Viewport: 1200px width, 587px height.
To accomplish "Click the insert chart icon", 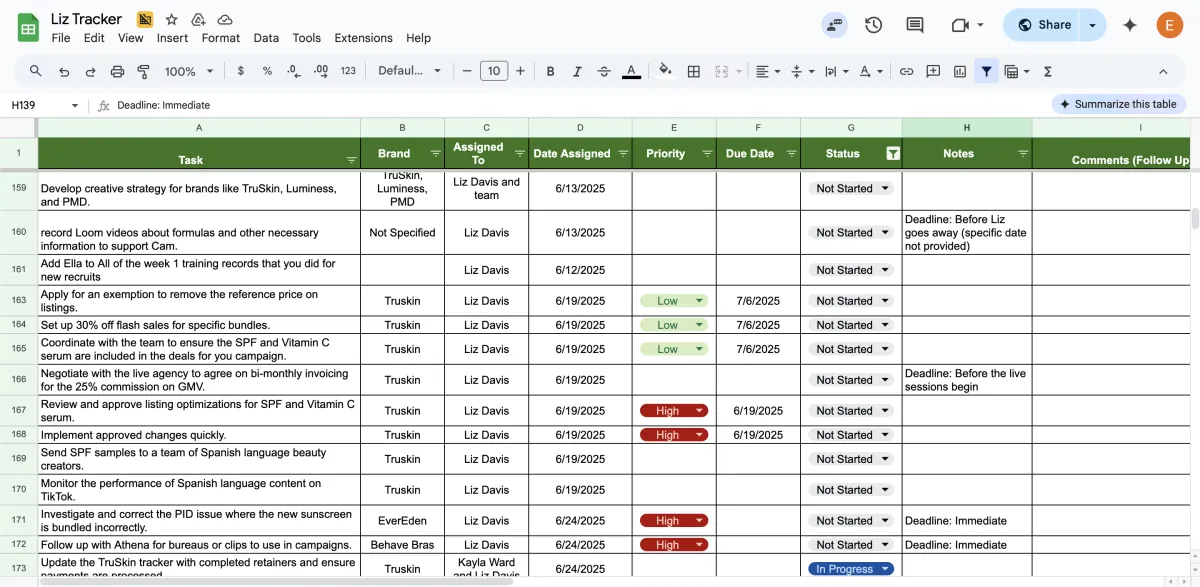I will point(960,71).
